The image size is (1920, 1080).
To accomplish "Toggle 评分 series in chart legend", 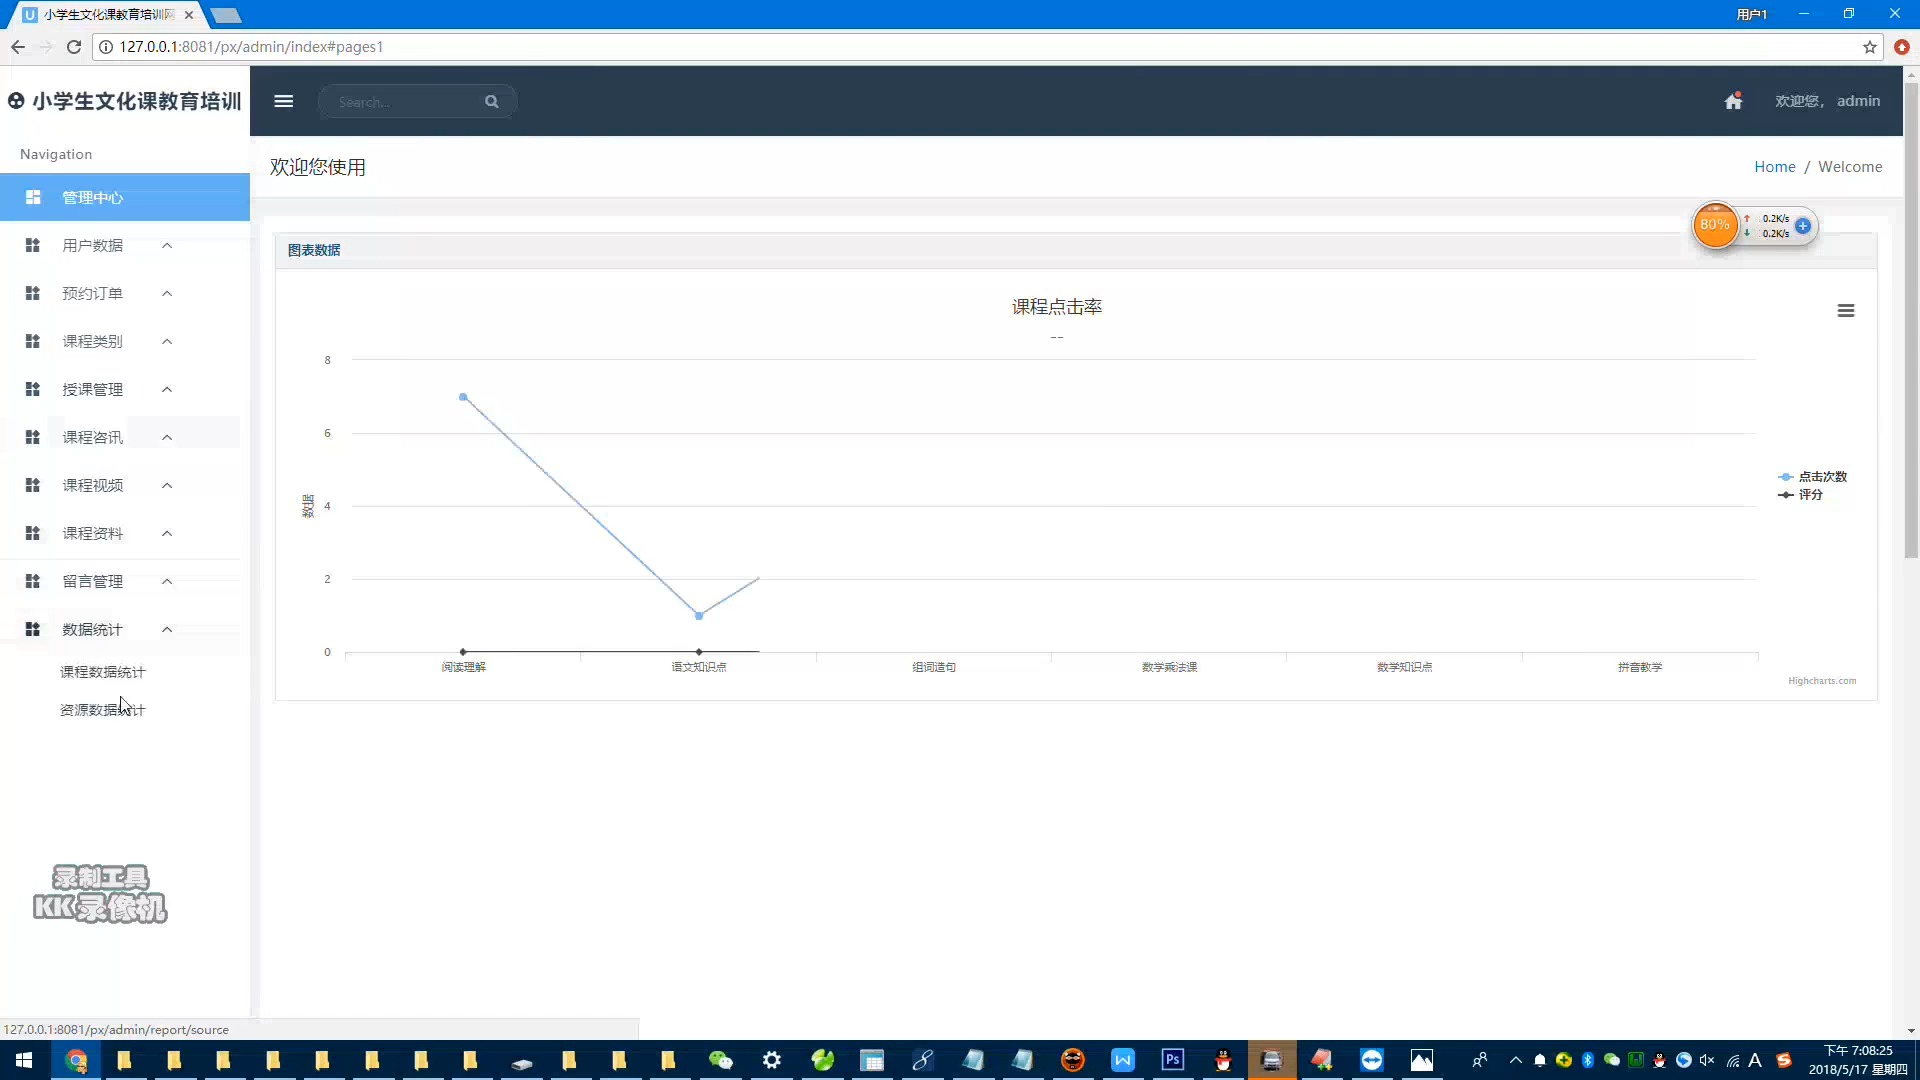I will click(1801, 495).
